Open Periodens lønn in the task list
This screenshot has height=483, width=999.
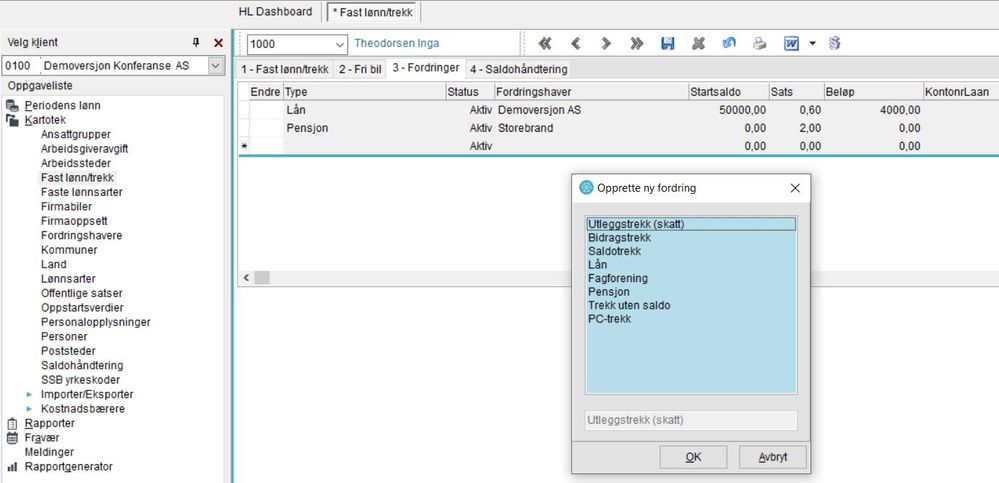click(x=62, y=106)
